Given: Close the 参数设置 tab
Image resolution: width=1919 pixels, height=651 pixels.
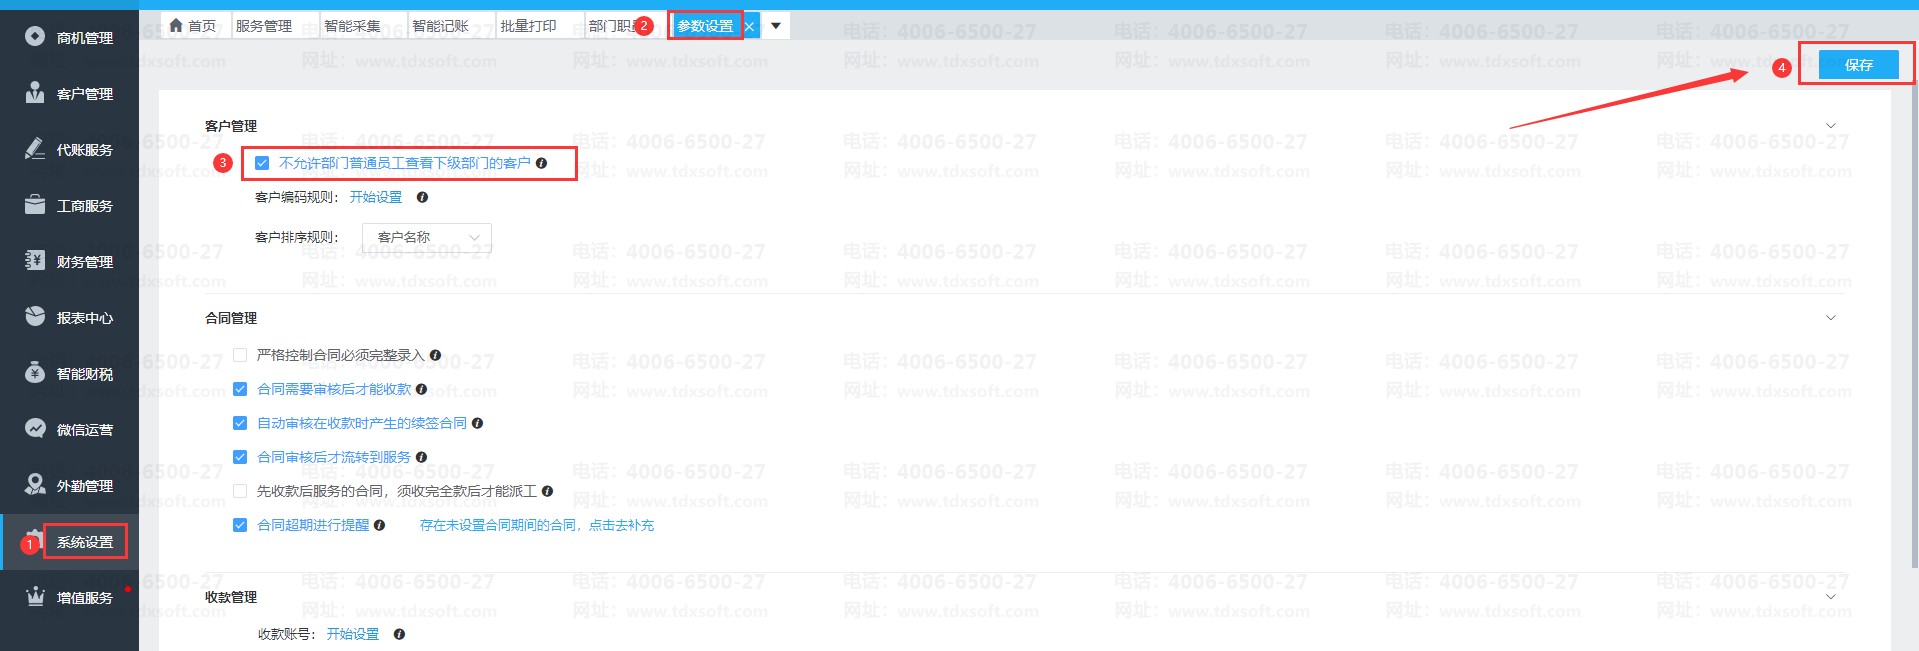Looking at the screenshot, I should (x=749, y=27).
